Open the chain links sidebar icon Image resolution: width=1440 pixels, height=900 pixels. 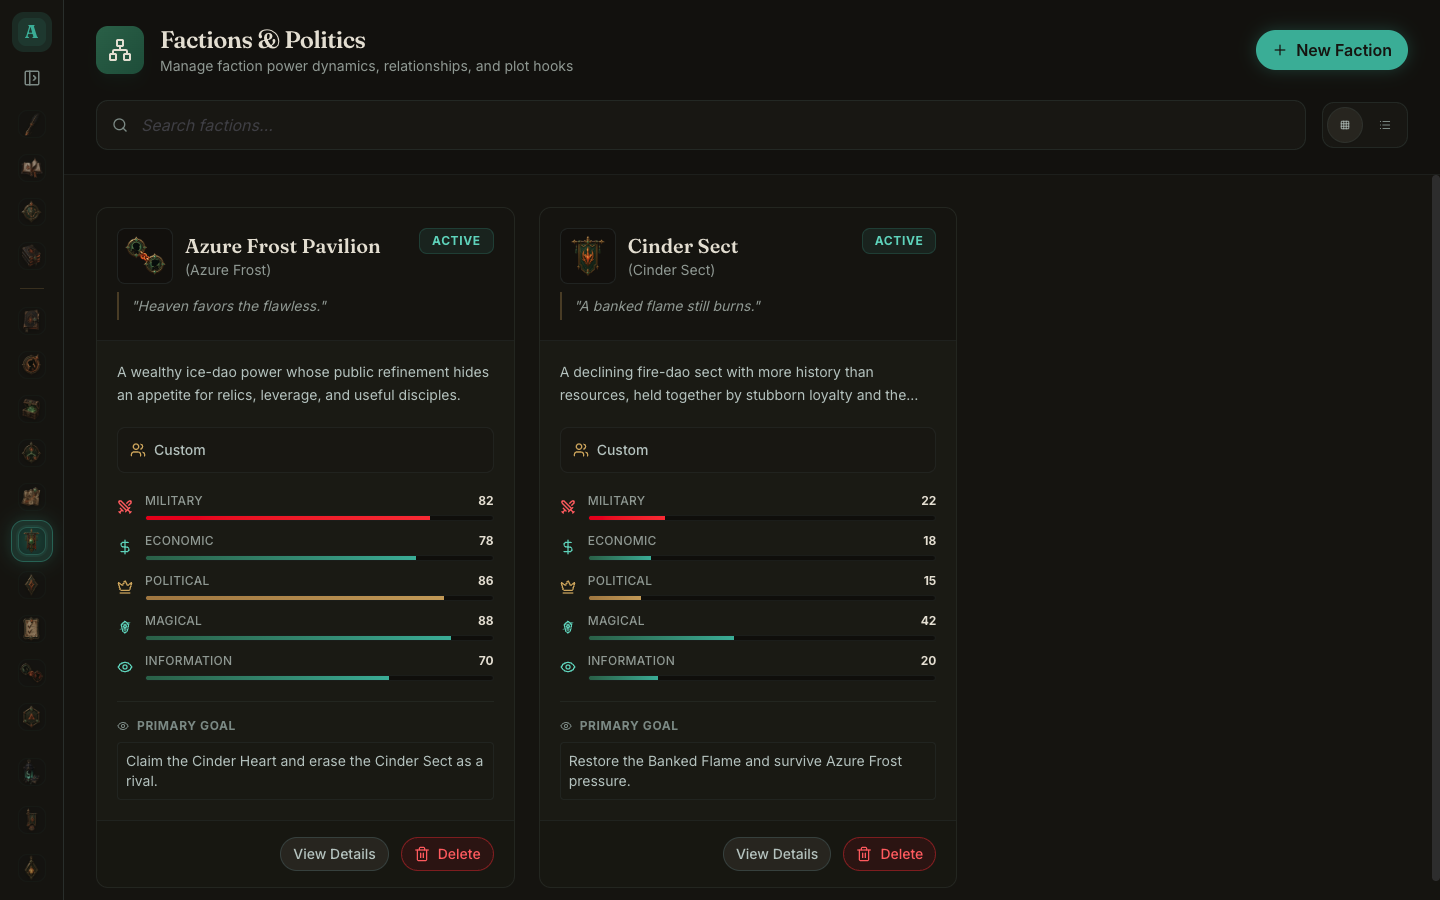point(31,672)
